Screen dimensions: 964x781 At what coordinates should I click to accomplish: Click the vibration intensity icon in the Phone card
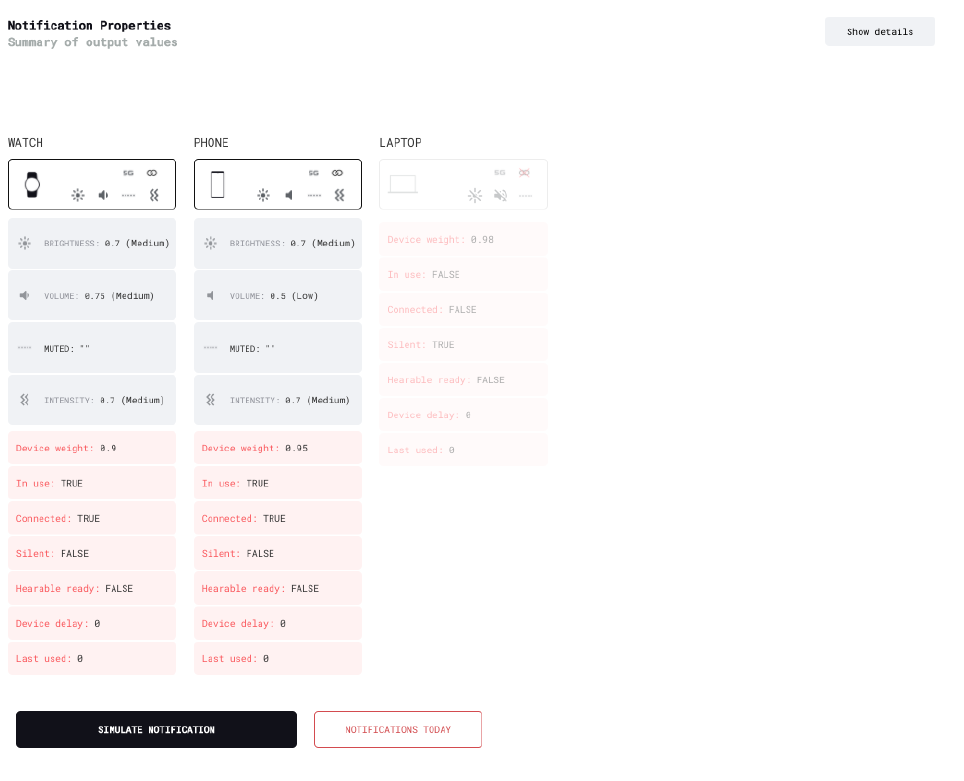[340, 196]
